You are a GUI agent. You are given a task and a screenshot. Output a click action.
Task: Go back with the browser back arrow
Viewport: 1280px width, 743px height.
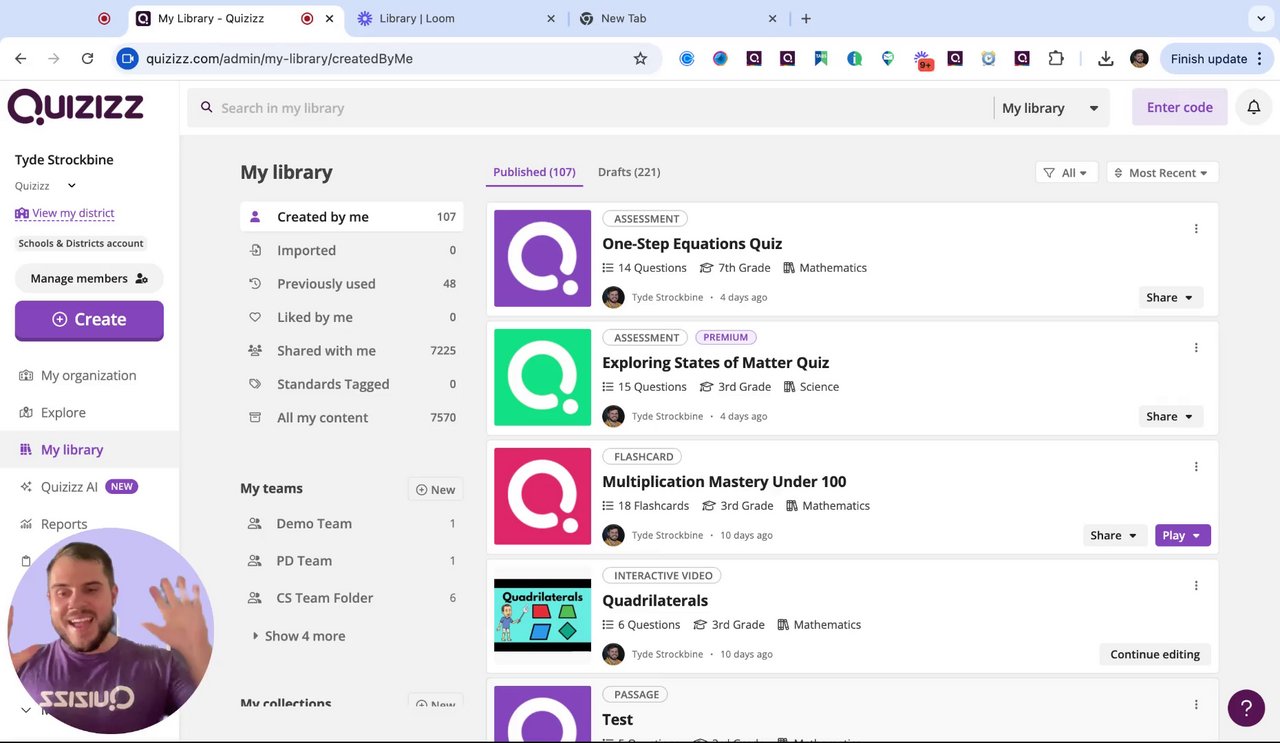[x=21, y=59]
